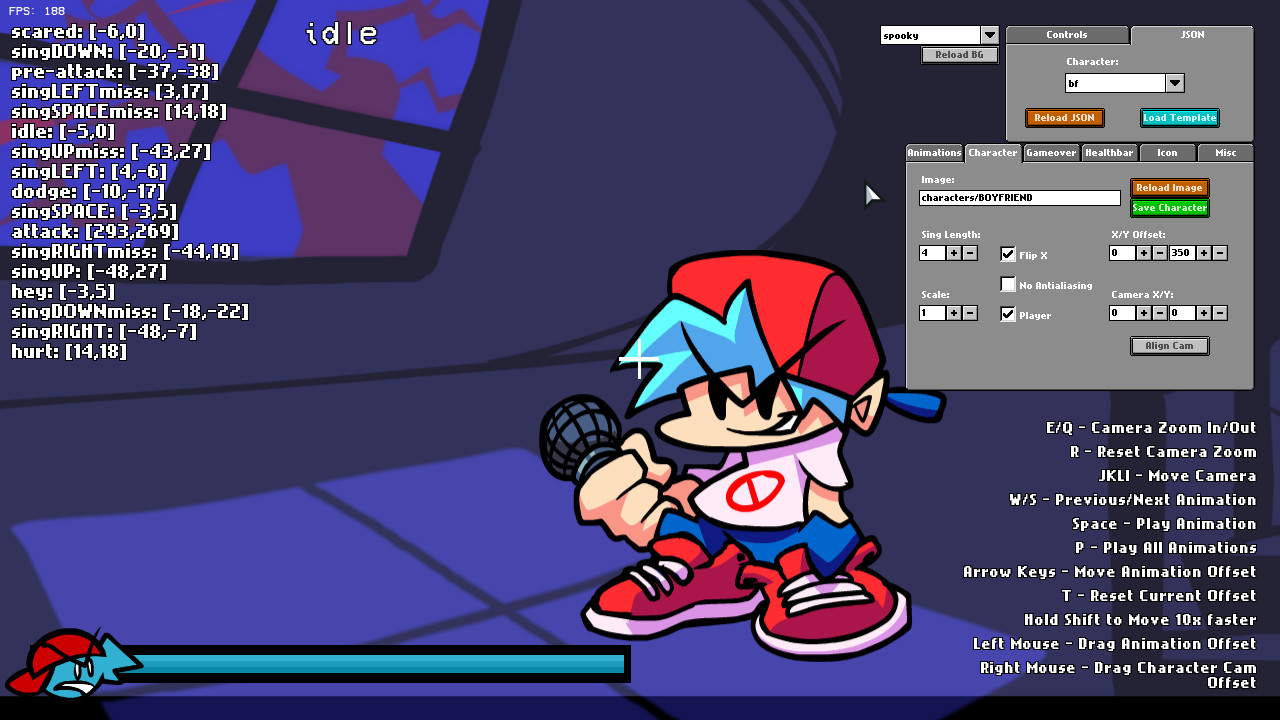Decrease Y Offset (350) with minus button
Screen dimensions: 1280x720
[x=1220, y=253]
